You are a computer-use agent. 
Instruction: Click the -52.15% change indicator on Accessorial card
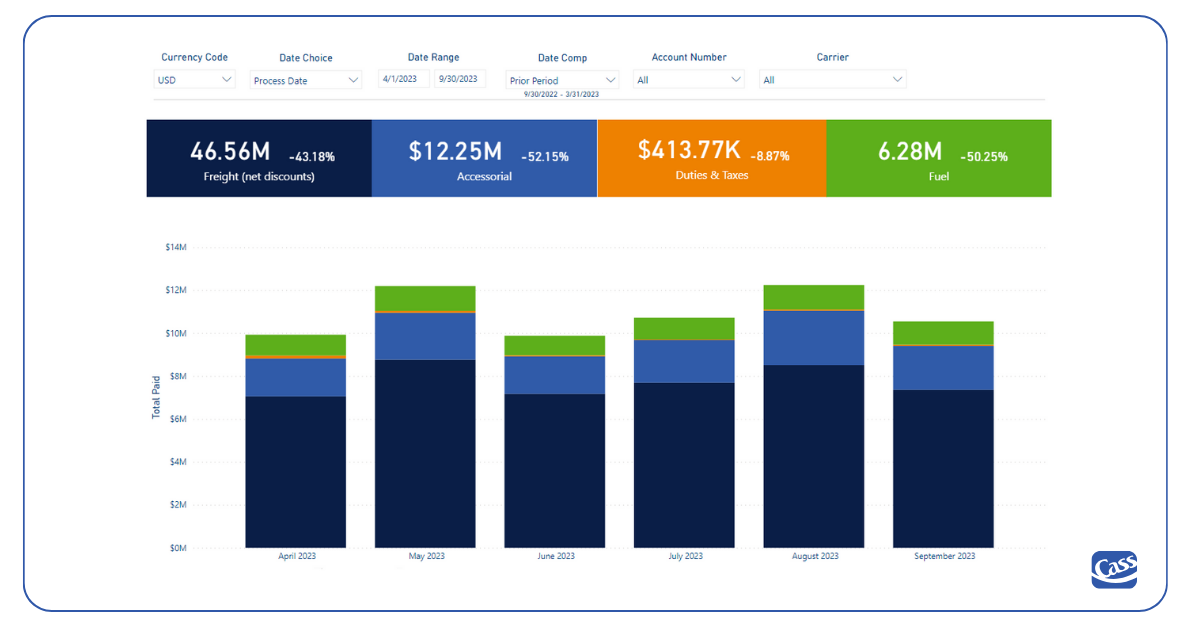pyautogui.click(x=546, y=156)
